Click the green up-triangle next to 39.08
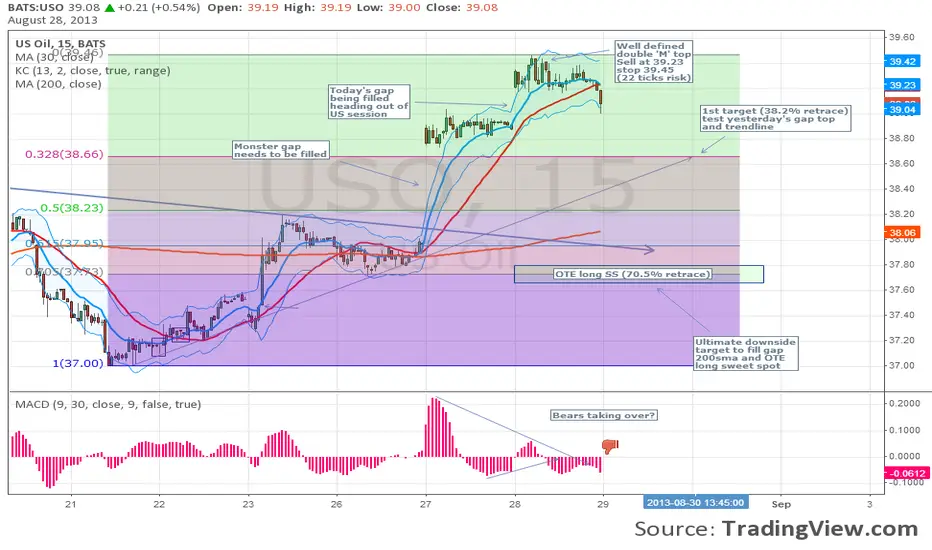 pos(109,8)
